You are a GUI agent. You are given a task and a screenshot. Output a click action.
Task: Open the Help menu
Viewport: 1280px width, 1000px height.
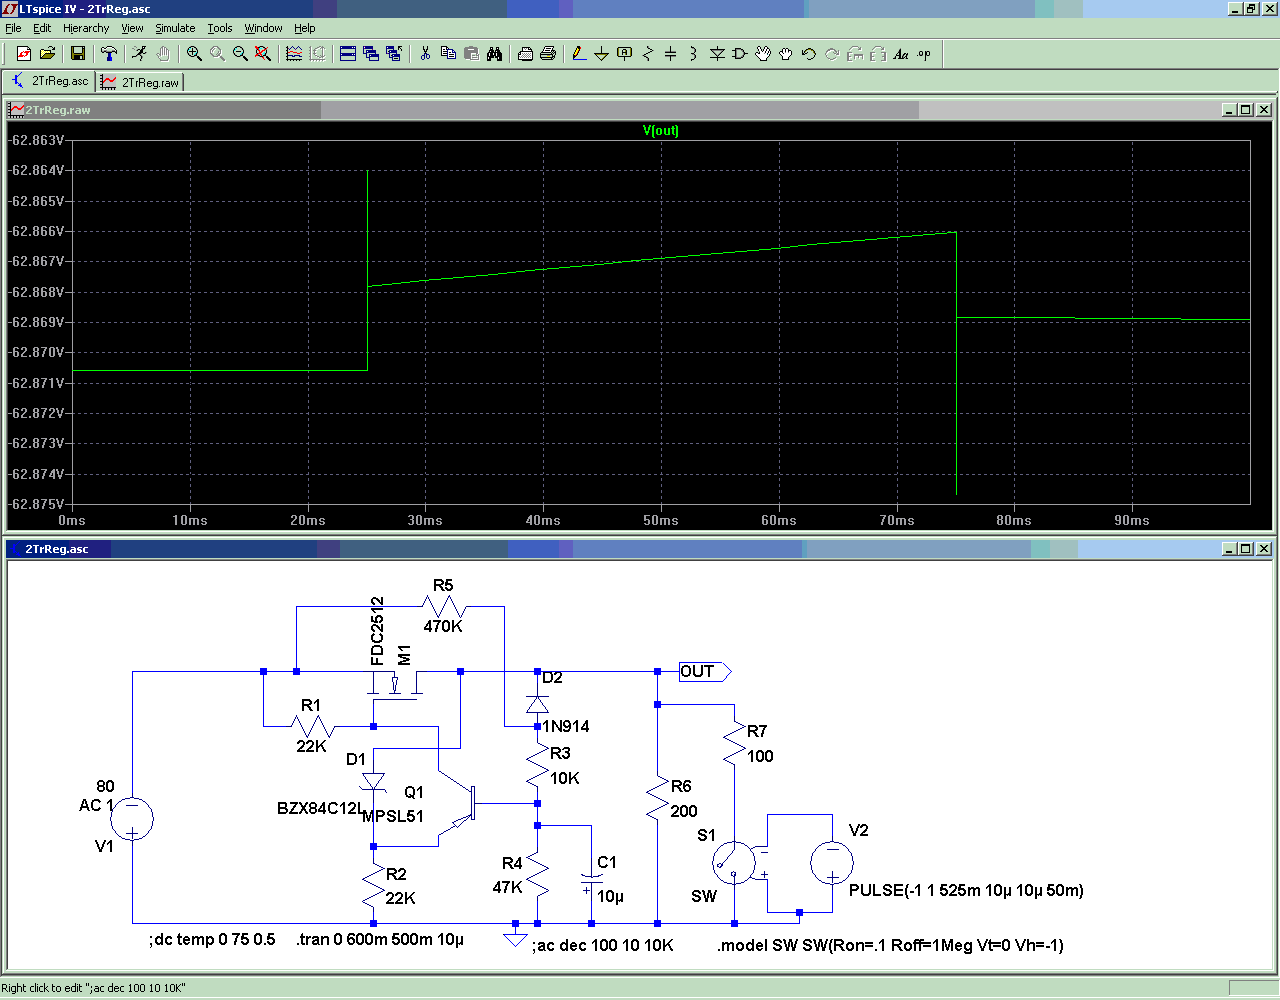(x=305, y=28)
